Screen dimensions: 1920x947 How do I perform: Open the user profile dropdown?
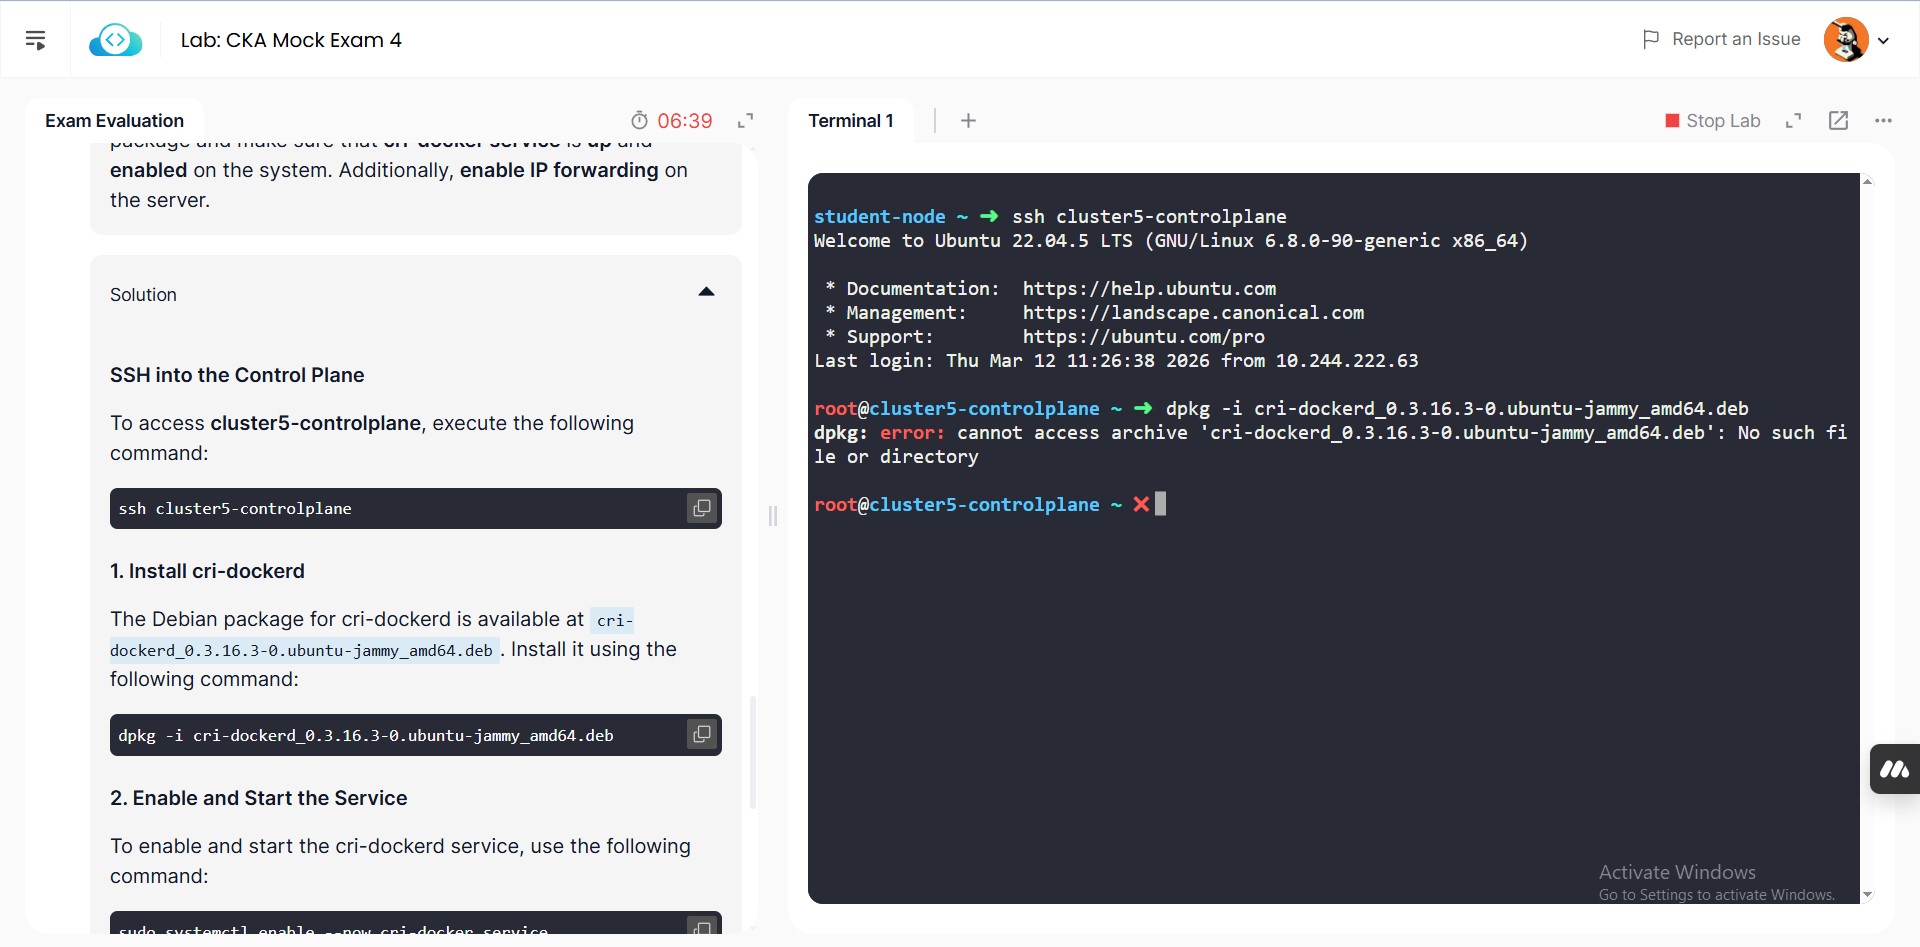pyautogui.click(x=1883, y=41)
